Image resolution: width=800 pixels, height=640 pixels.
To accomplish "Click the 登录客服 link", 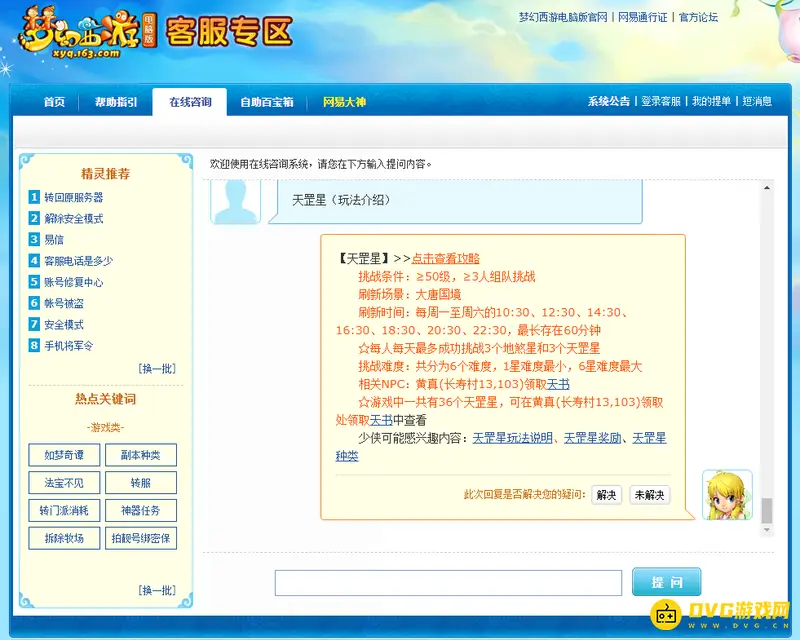I will pos(661,101).
